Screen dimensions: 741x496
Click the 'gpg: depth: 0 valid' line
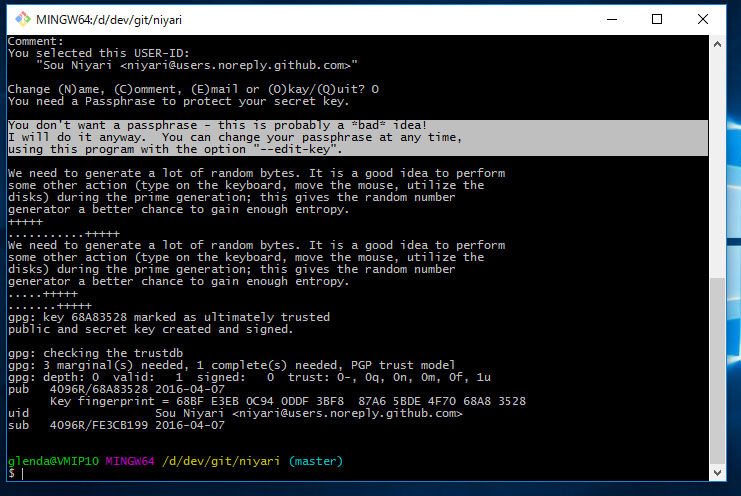click(x=250, y=377)
